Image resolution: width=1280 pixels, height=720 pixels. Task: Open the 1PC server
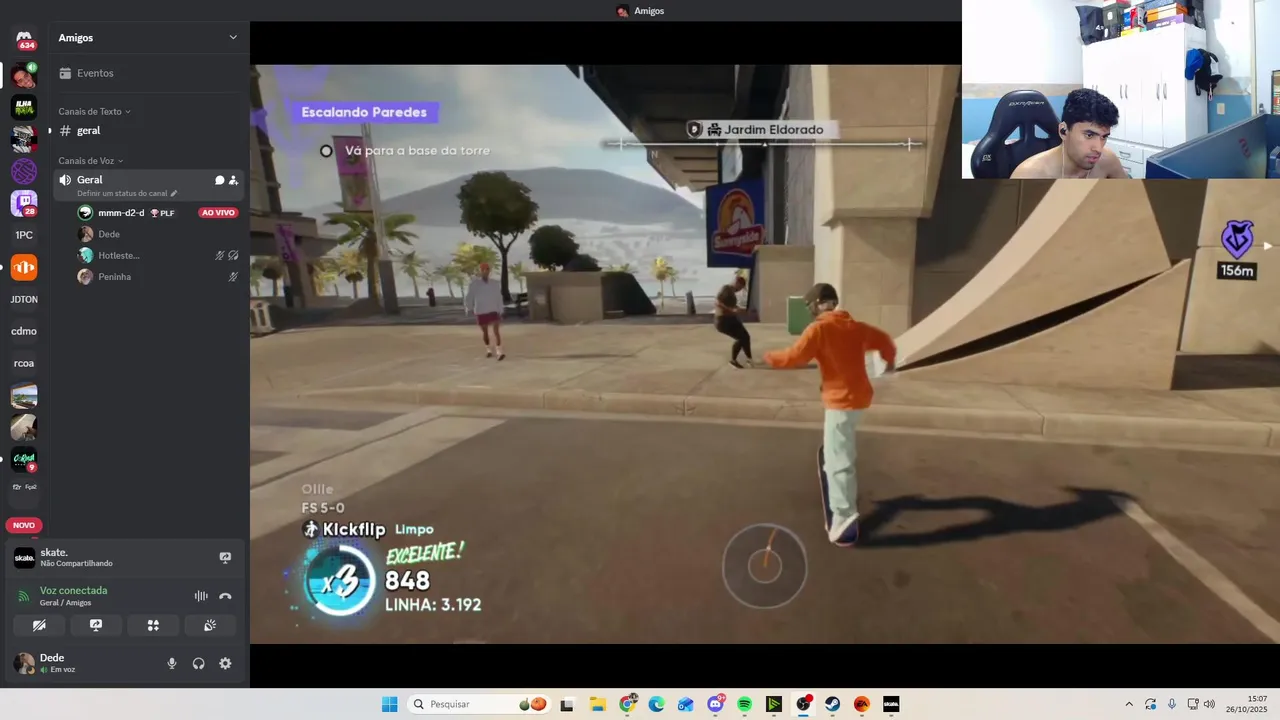point(24,235)
